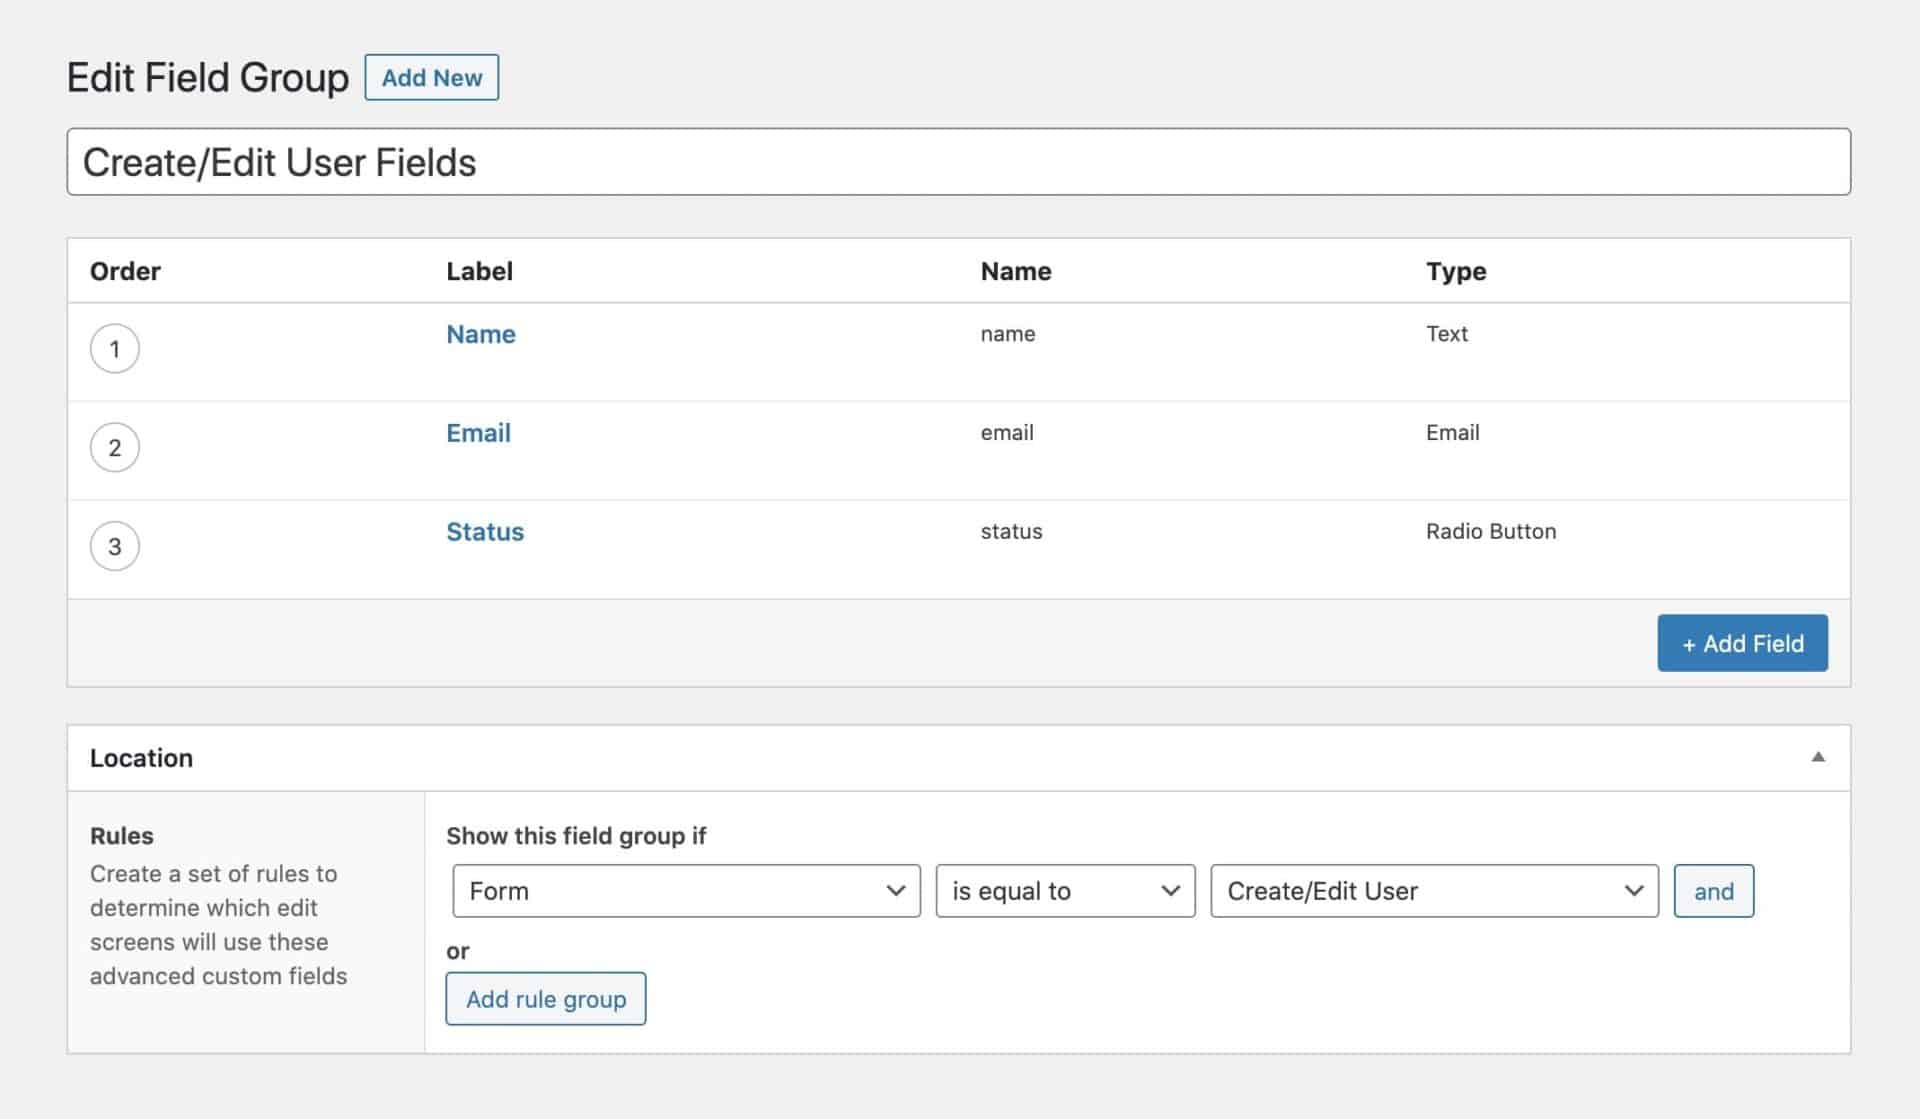Click the Location panel header
Screen dimensions: 1920x1119
coord(142,757)
